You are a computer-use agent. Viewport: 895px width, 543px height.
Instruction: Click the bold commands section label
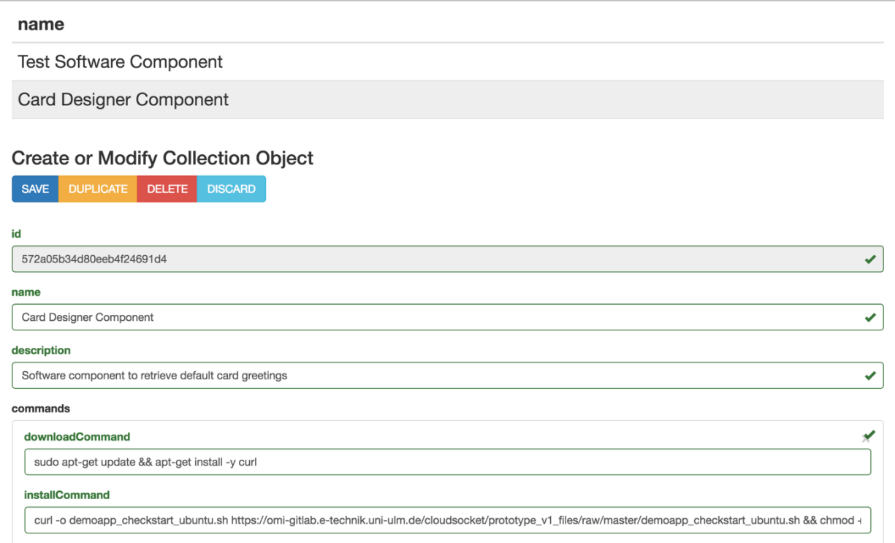[x=41, y=409]
